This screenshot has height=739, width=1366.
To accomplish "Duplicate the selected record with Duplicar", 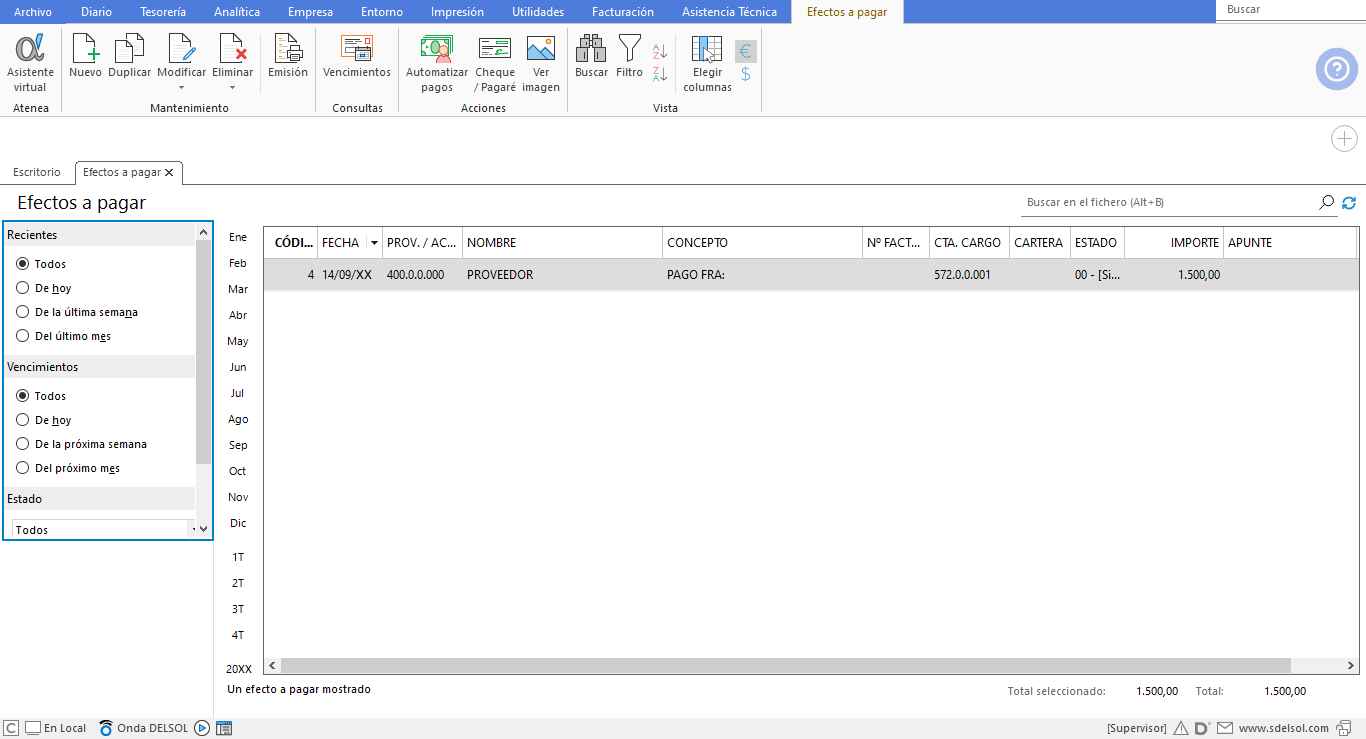I will pyautogui.click(x=129, y=56).
